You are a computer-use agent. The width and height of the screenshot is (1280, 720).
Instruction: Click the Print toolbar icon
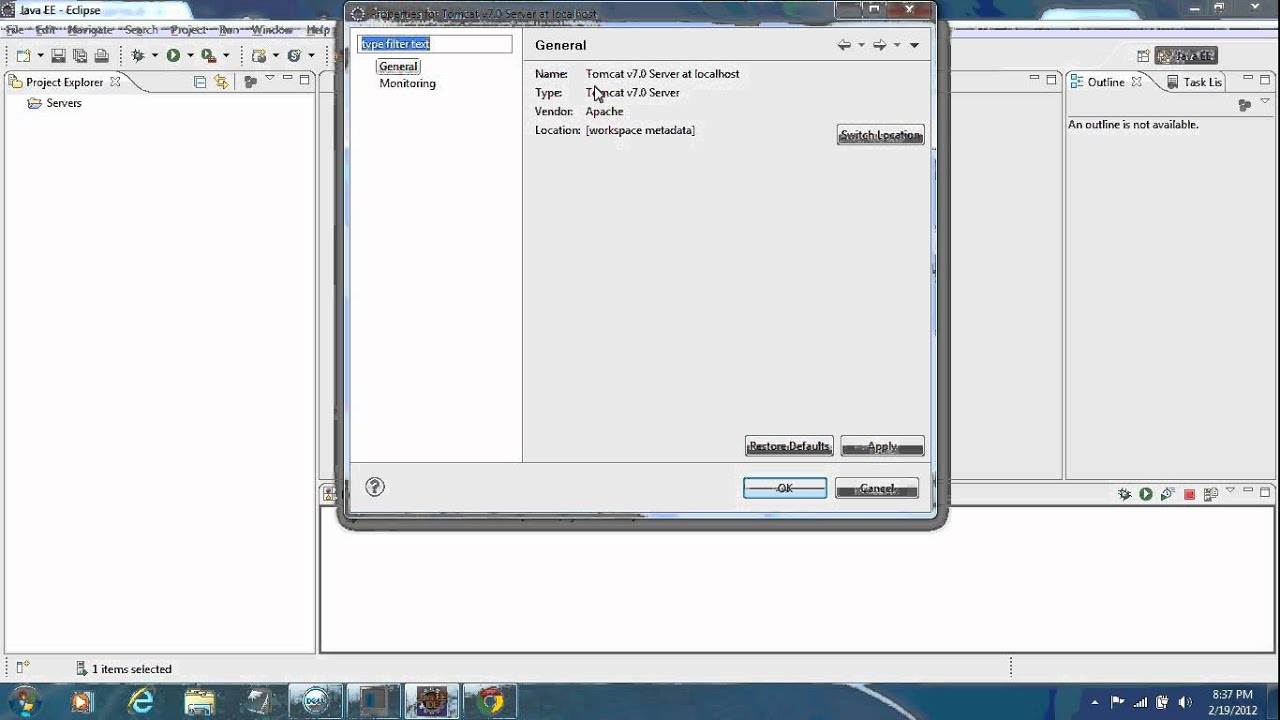(x=101, y=56)
